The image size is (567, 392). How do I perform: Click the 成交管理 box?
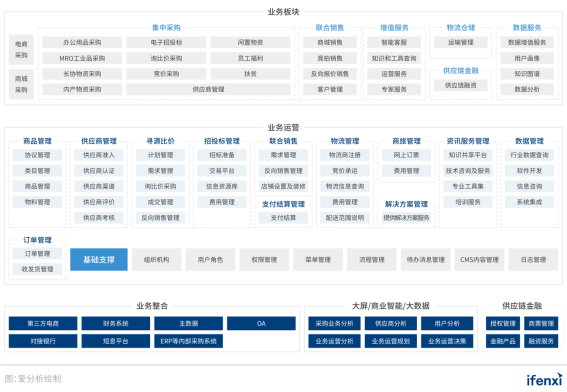tap(160, 202)
